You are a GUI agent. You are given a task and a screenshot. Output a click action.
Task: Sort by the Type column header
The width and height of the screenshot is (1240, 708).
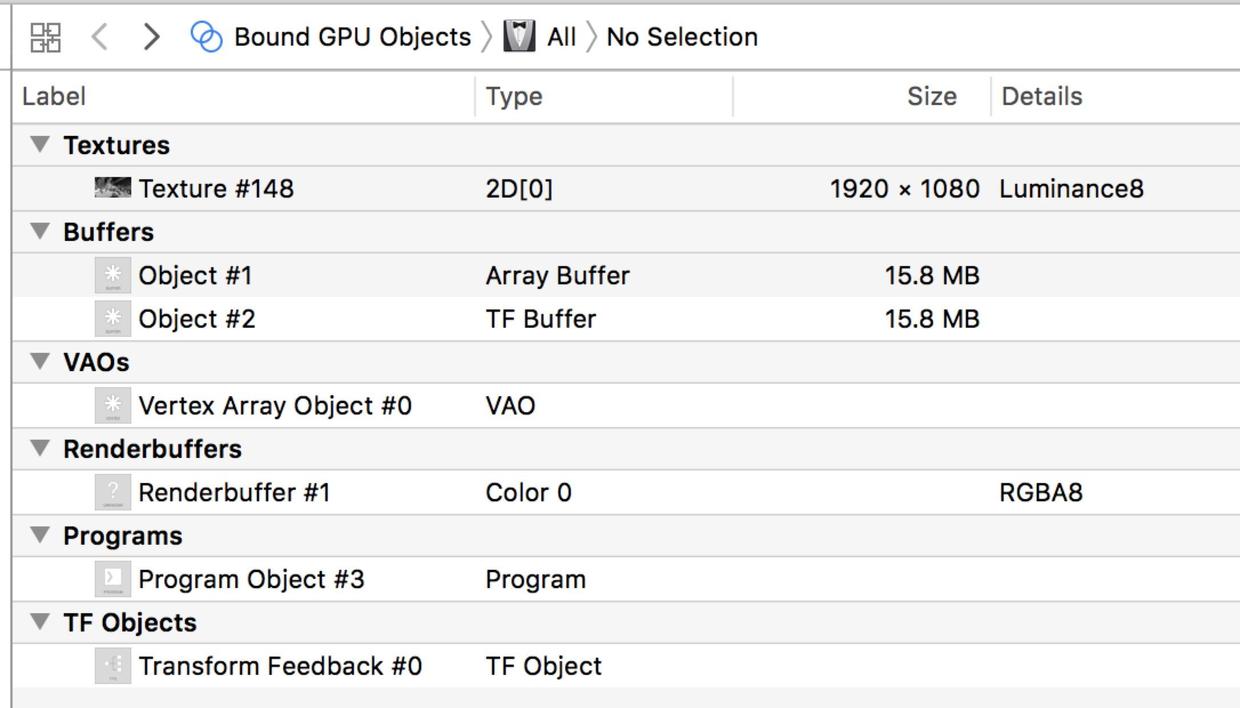coord(514,96)
